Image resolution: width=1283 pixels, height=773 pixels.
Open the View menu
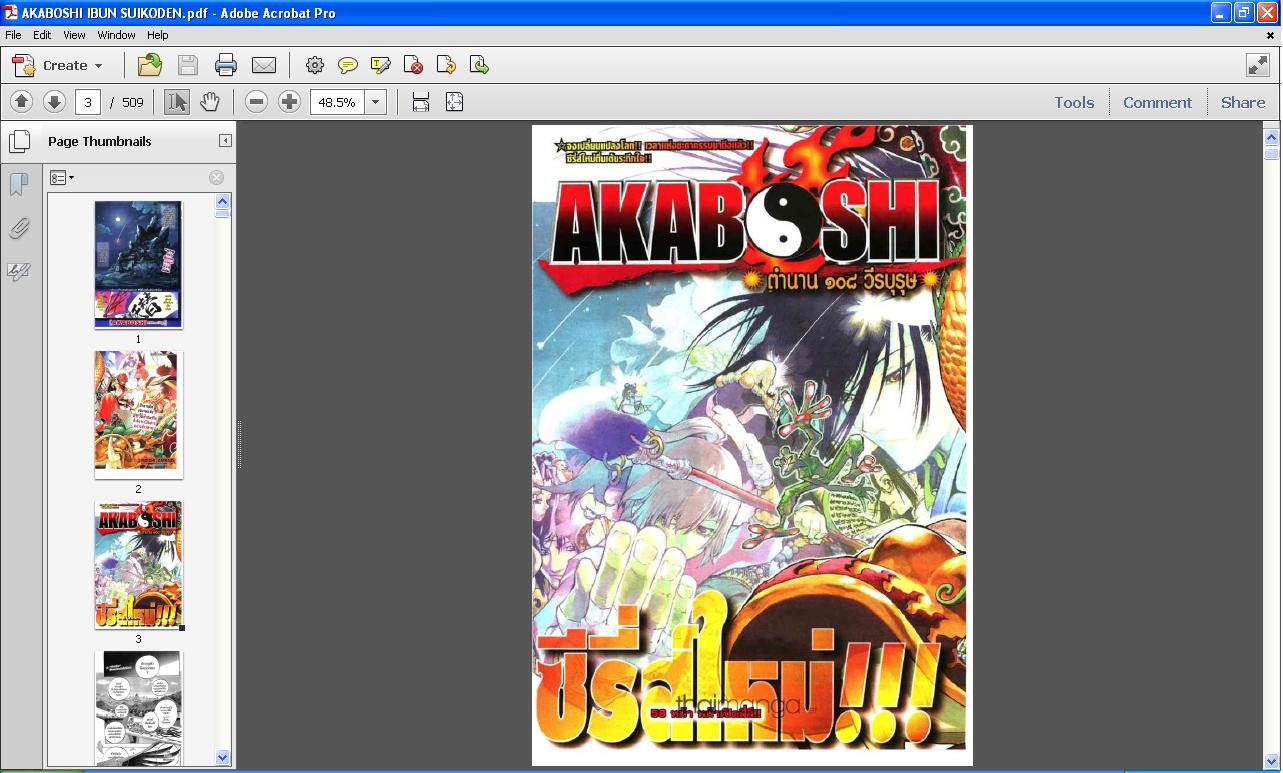[75, 35]
